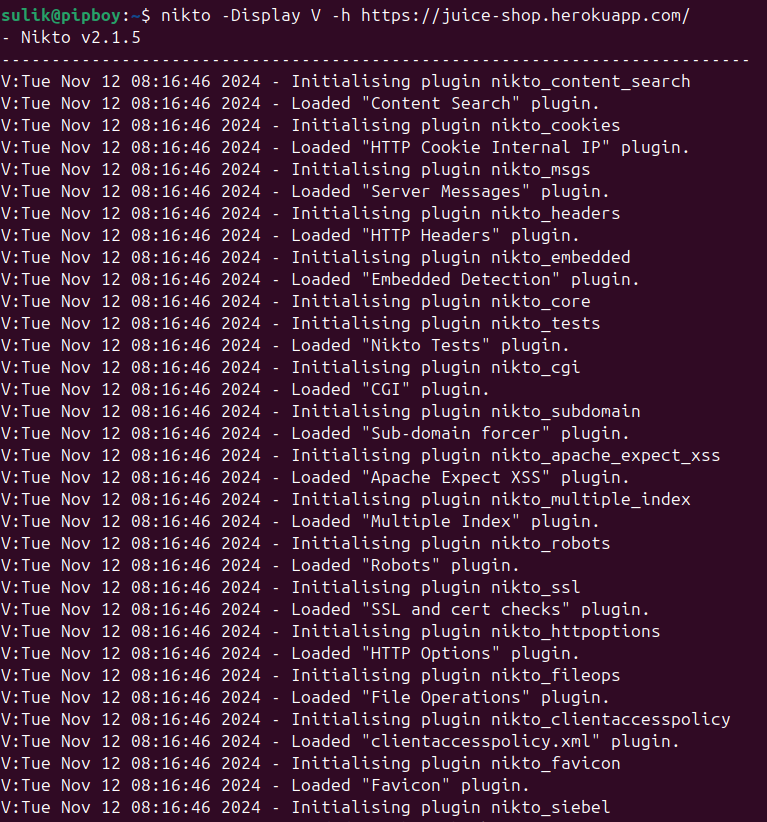Click the nikto_apache_expect_xss plugin name
This screenshot has width=767, height=822.
coord(606,456)
